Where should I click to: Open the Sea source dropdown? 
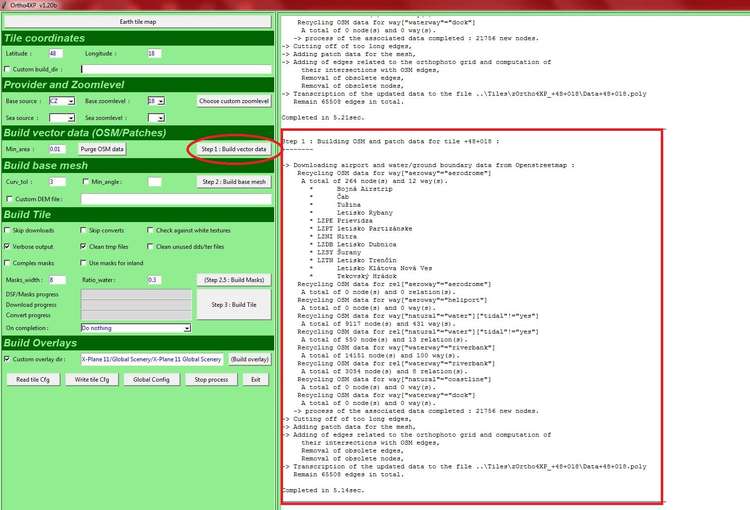pyautogui.click(x=71, y=118)
